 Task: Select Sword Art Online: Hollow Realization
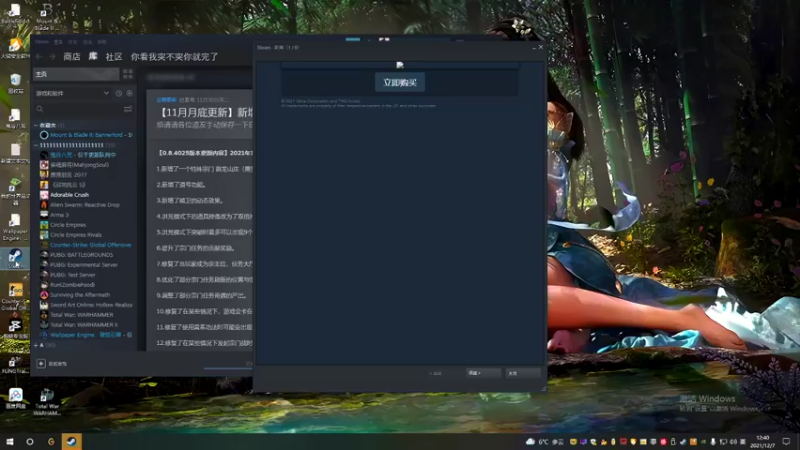91,305
